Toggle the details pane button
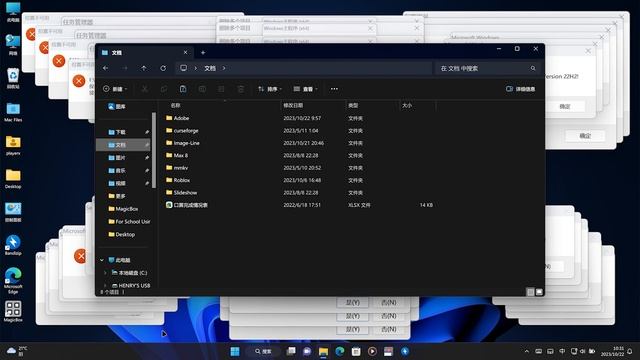Image resolution: width=640 pixels, height=360 pixels. click(520, 89)
